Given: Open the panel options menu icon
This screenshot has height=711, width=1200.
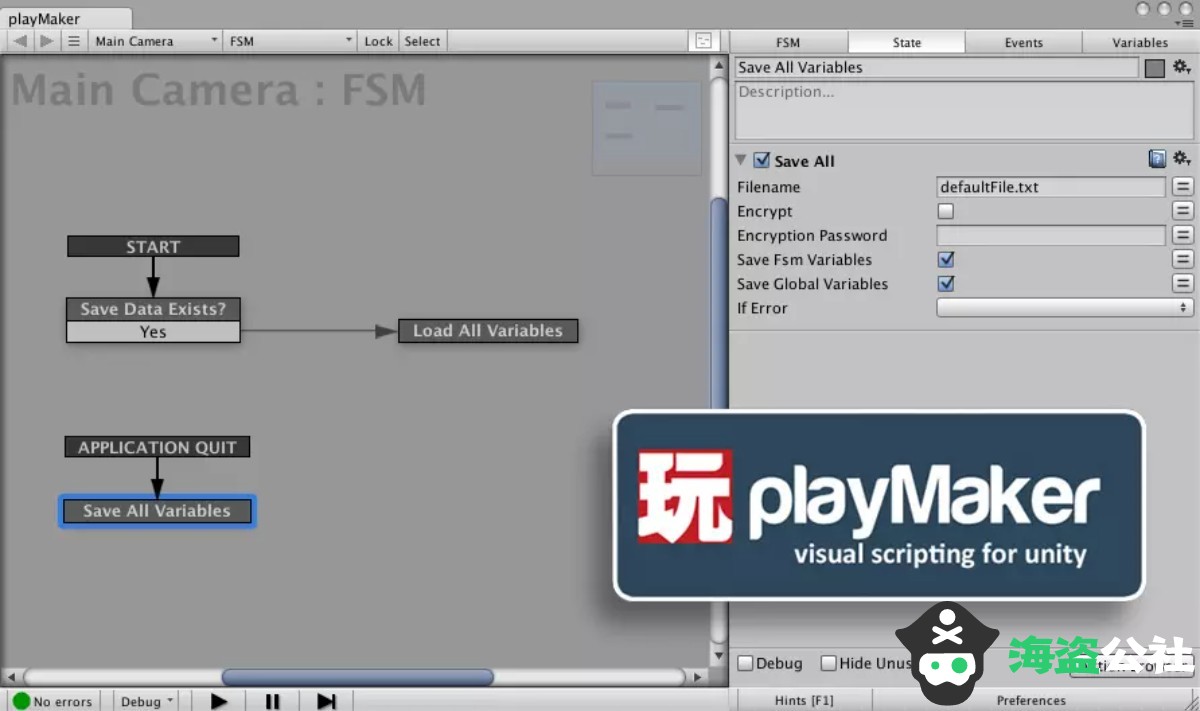Looking at the screenshot, I should point(1184,23).
